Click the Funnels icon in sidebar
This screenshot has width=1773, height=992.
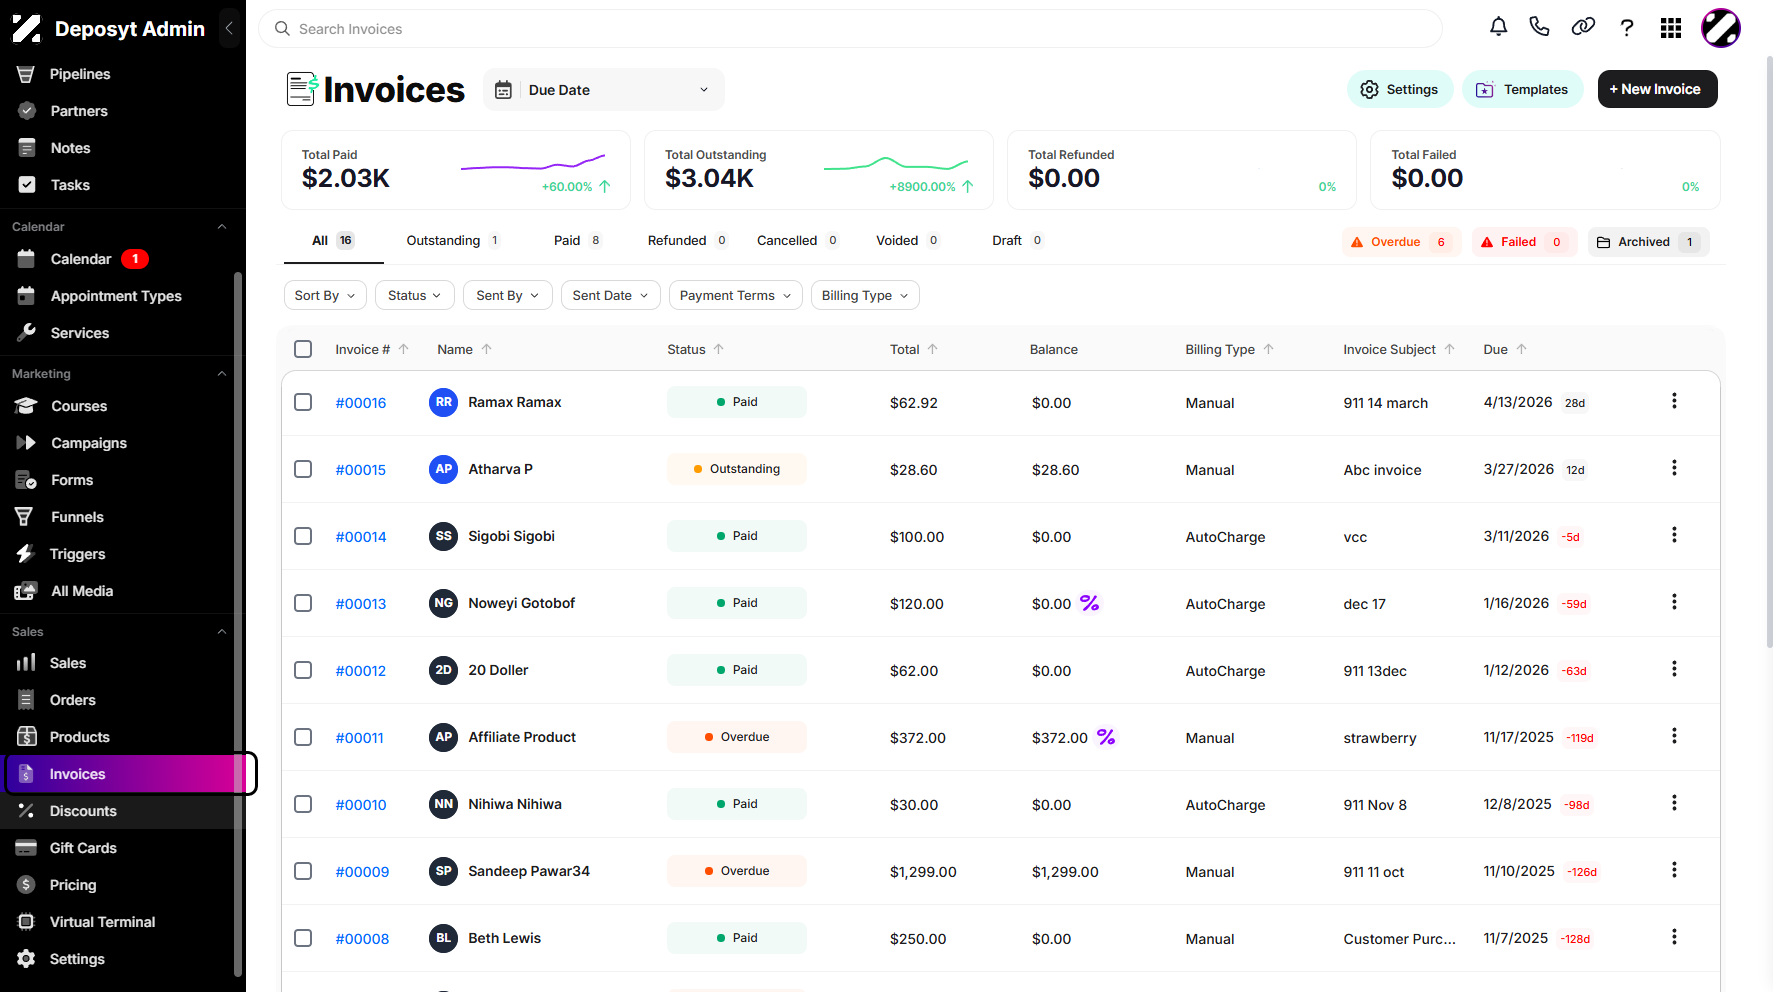pyautogui.click(x=26, y=516)
